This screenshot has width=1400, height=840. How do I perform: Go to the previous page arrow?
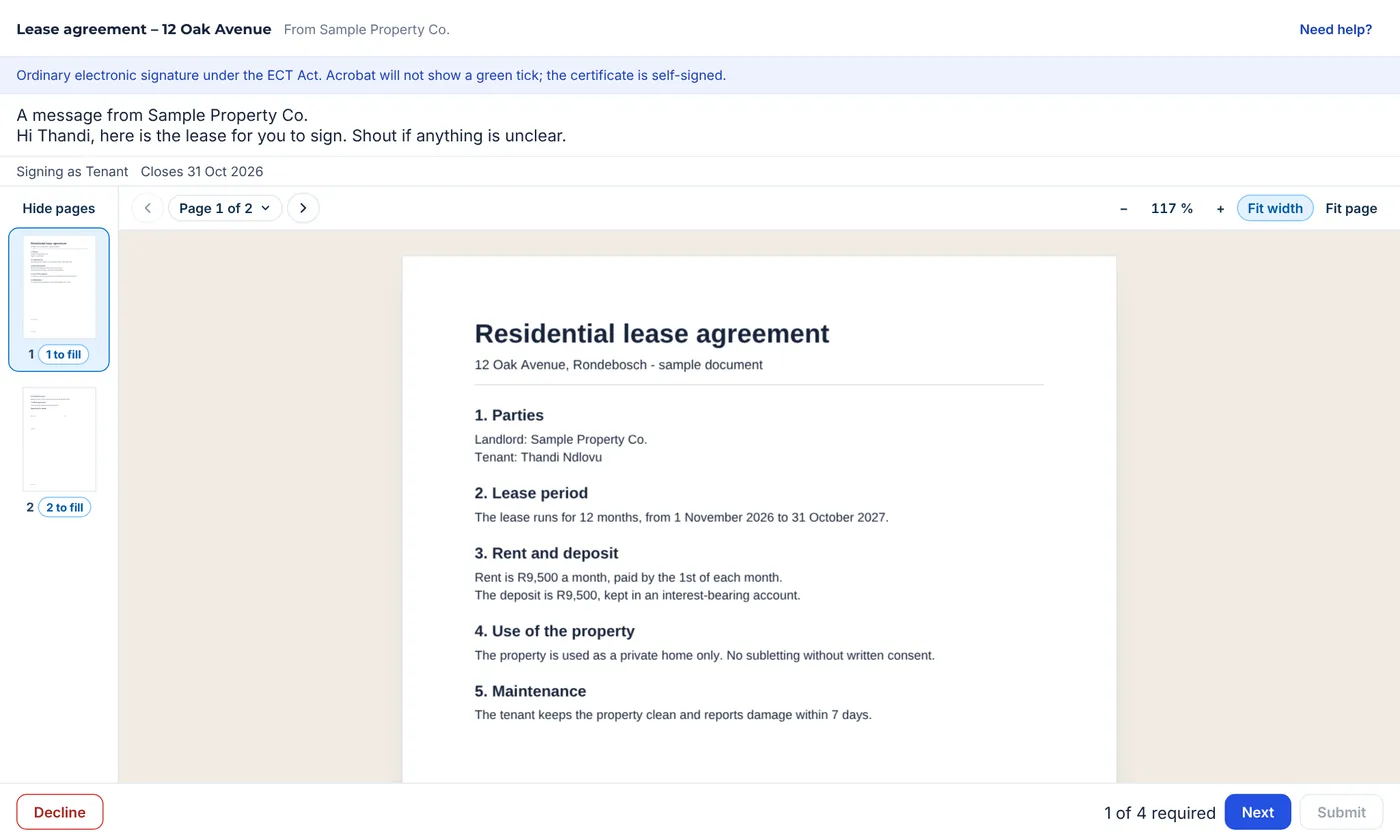pos(148,208)
